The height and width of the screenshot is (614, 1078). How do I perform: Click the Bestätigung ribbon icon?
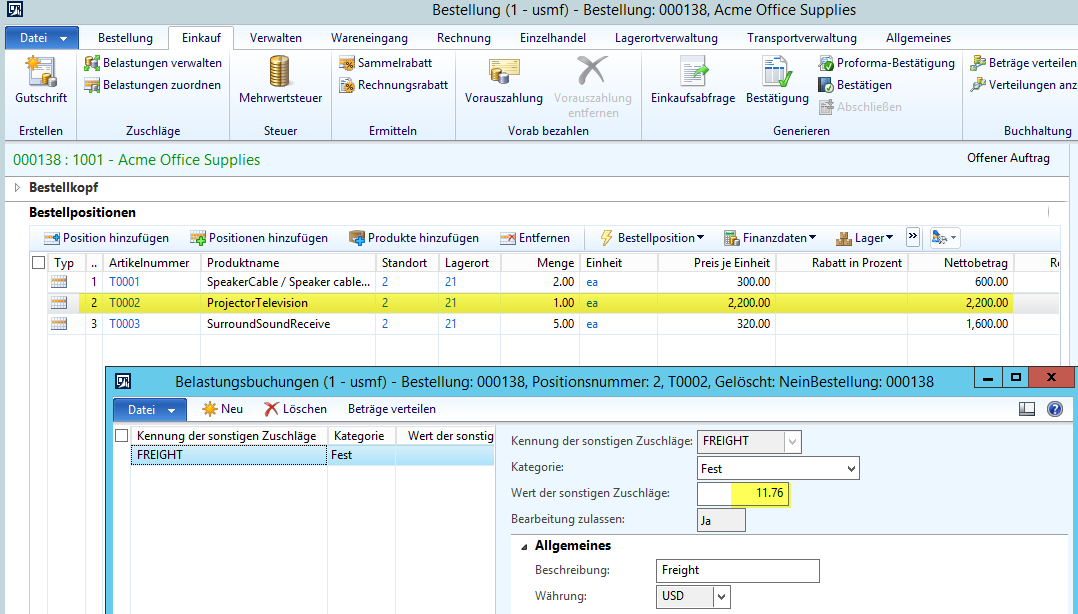point(777,80)
